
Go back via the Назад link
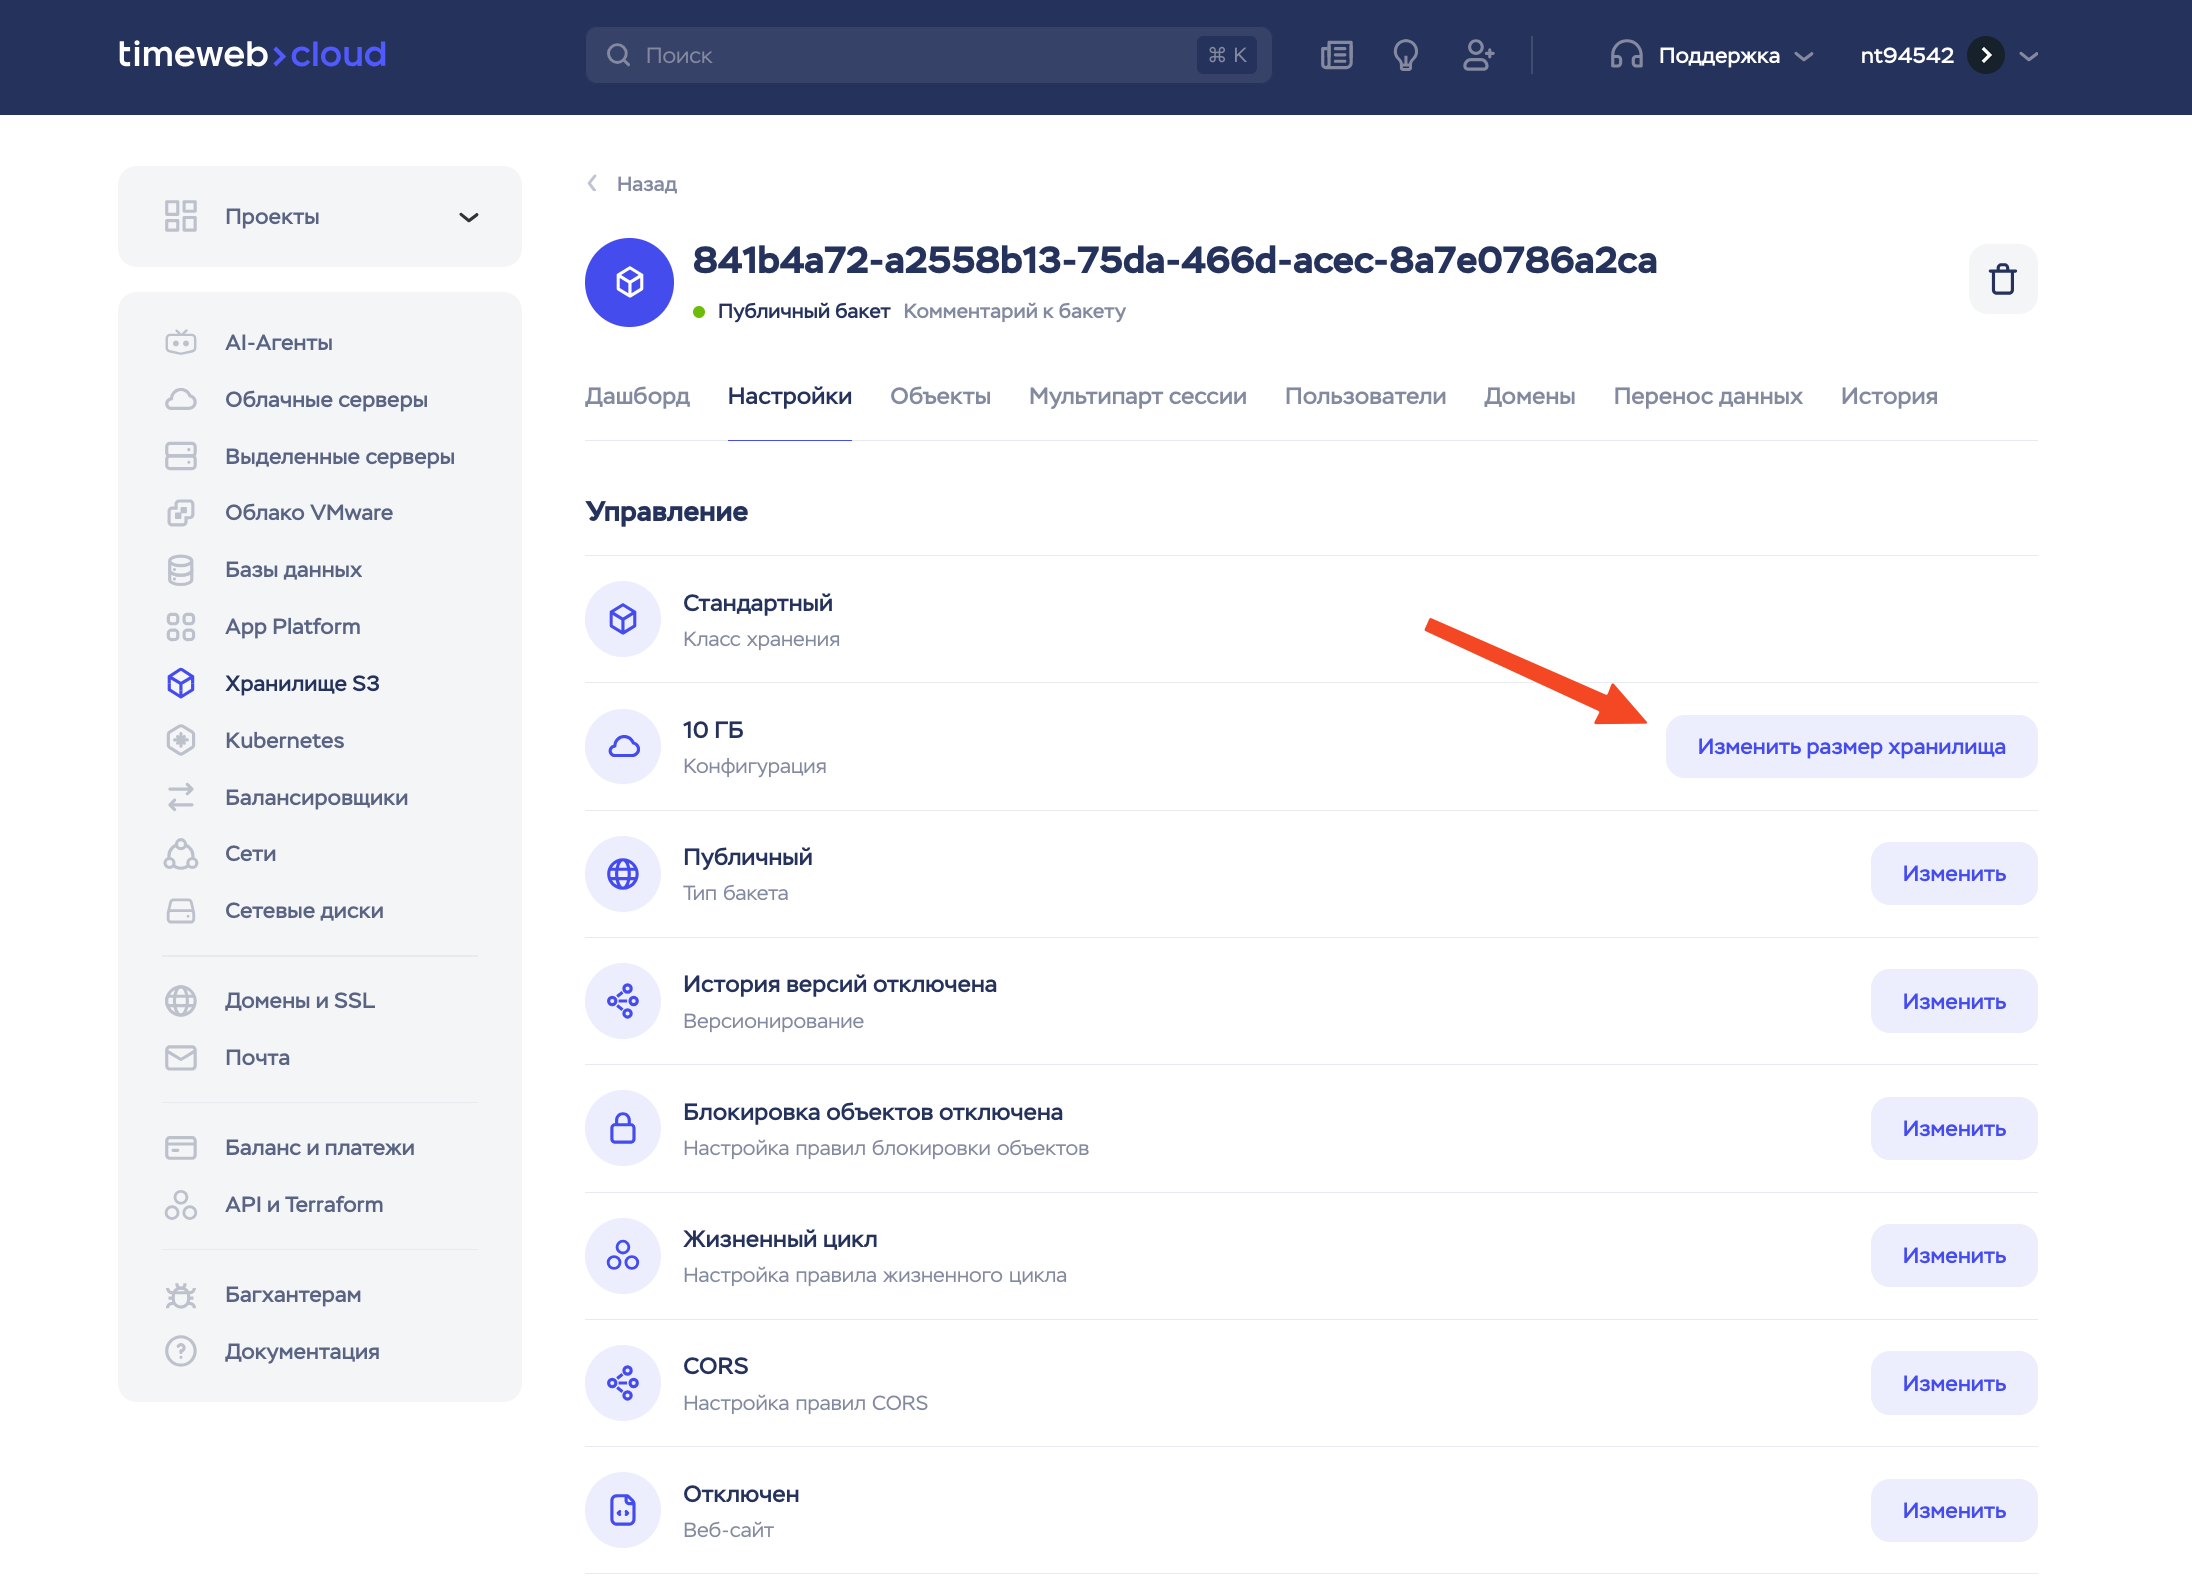[x=645, y=184]
